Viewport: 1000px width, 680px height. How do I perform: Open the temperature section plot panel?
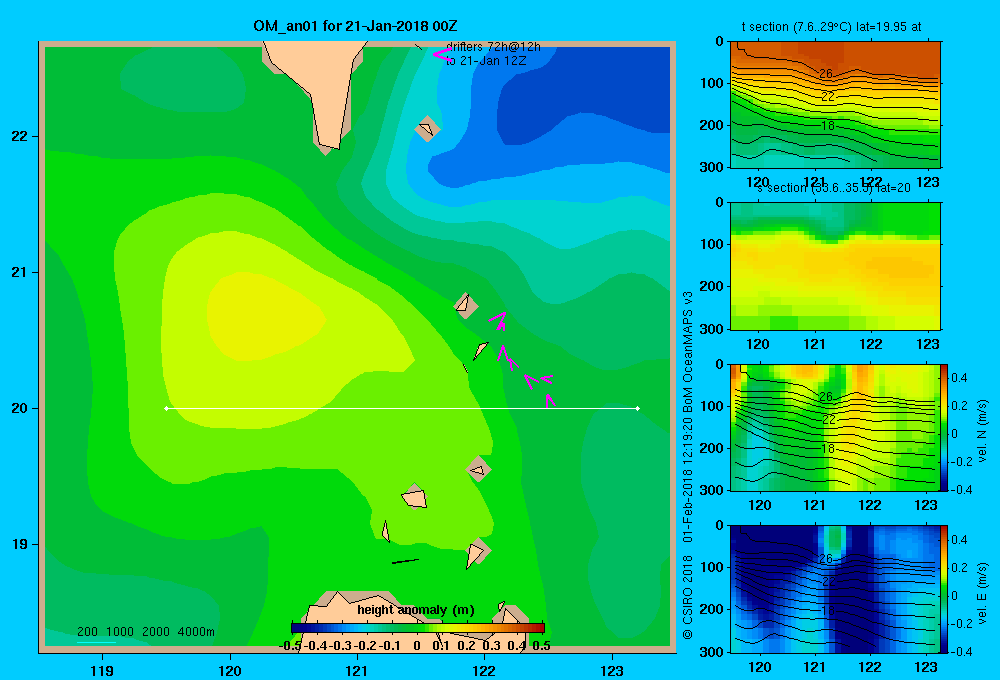click(x=835, y=105)
